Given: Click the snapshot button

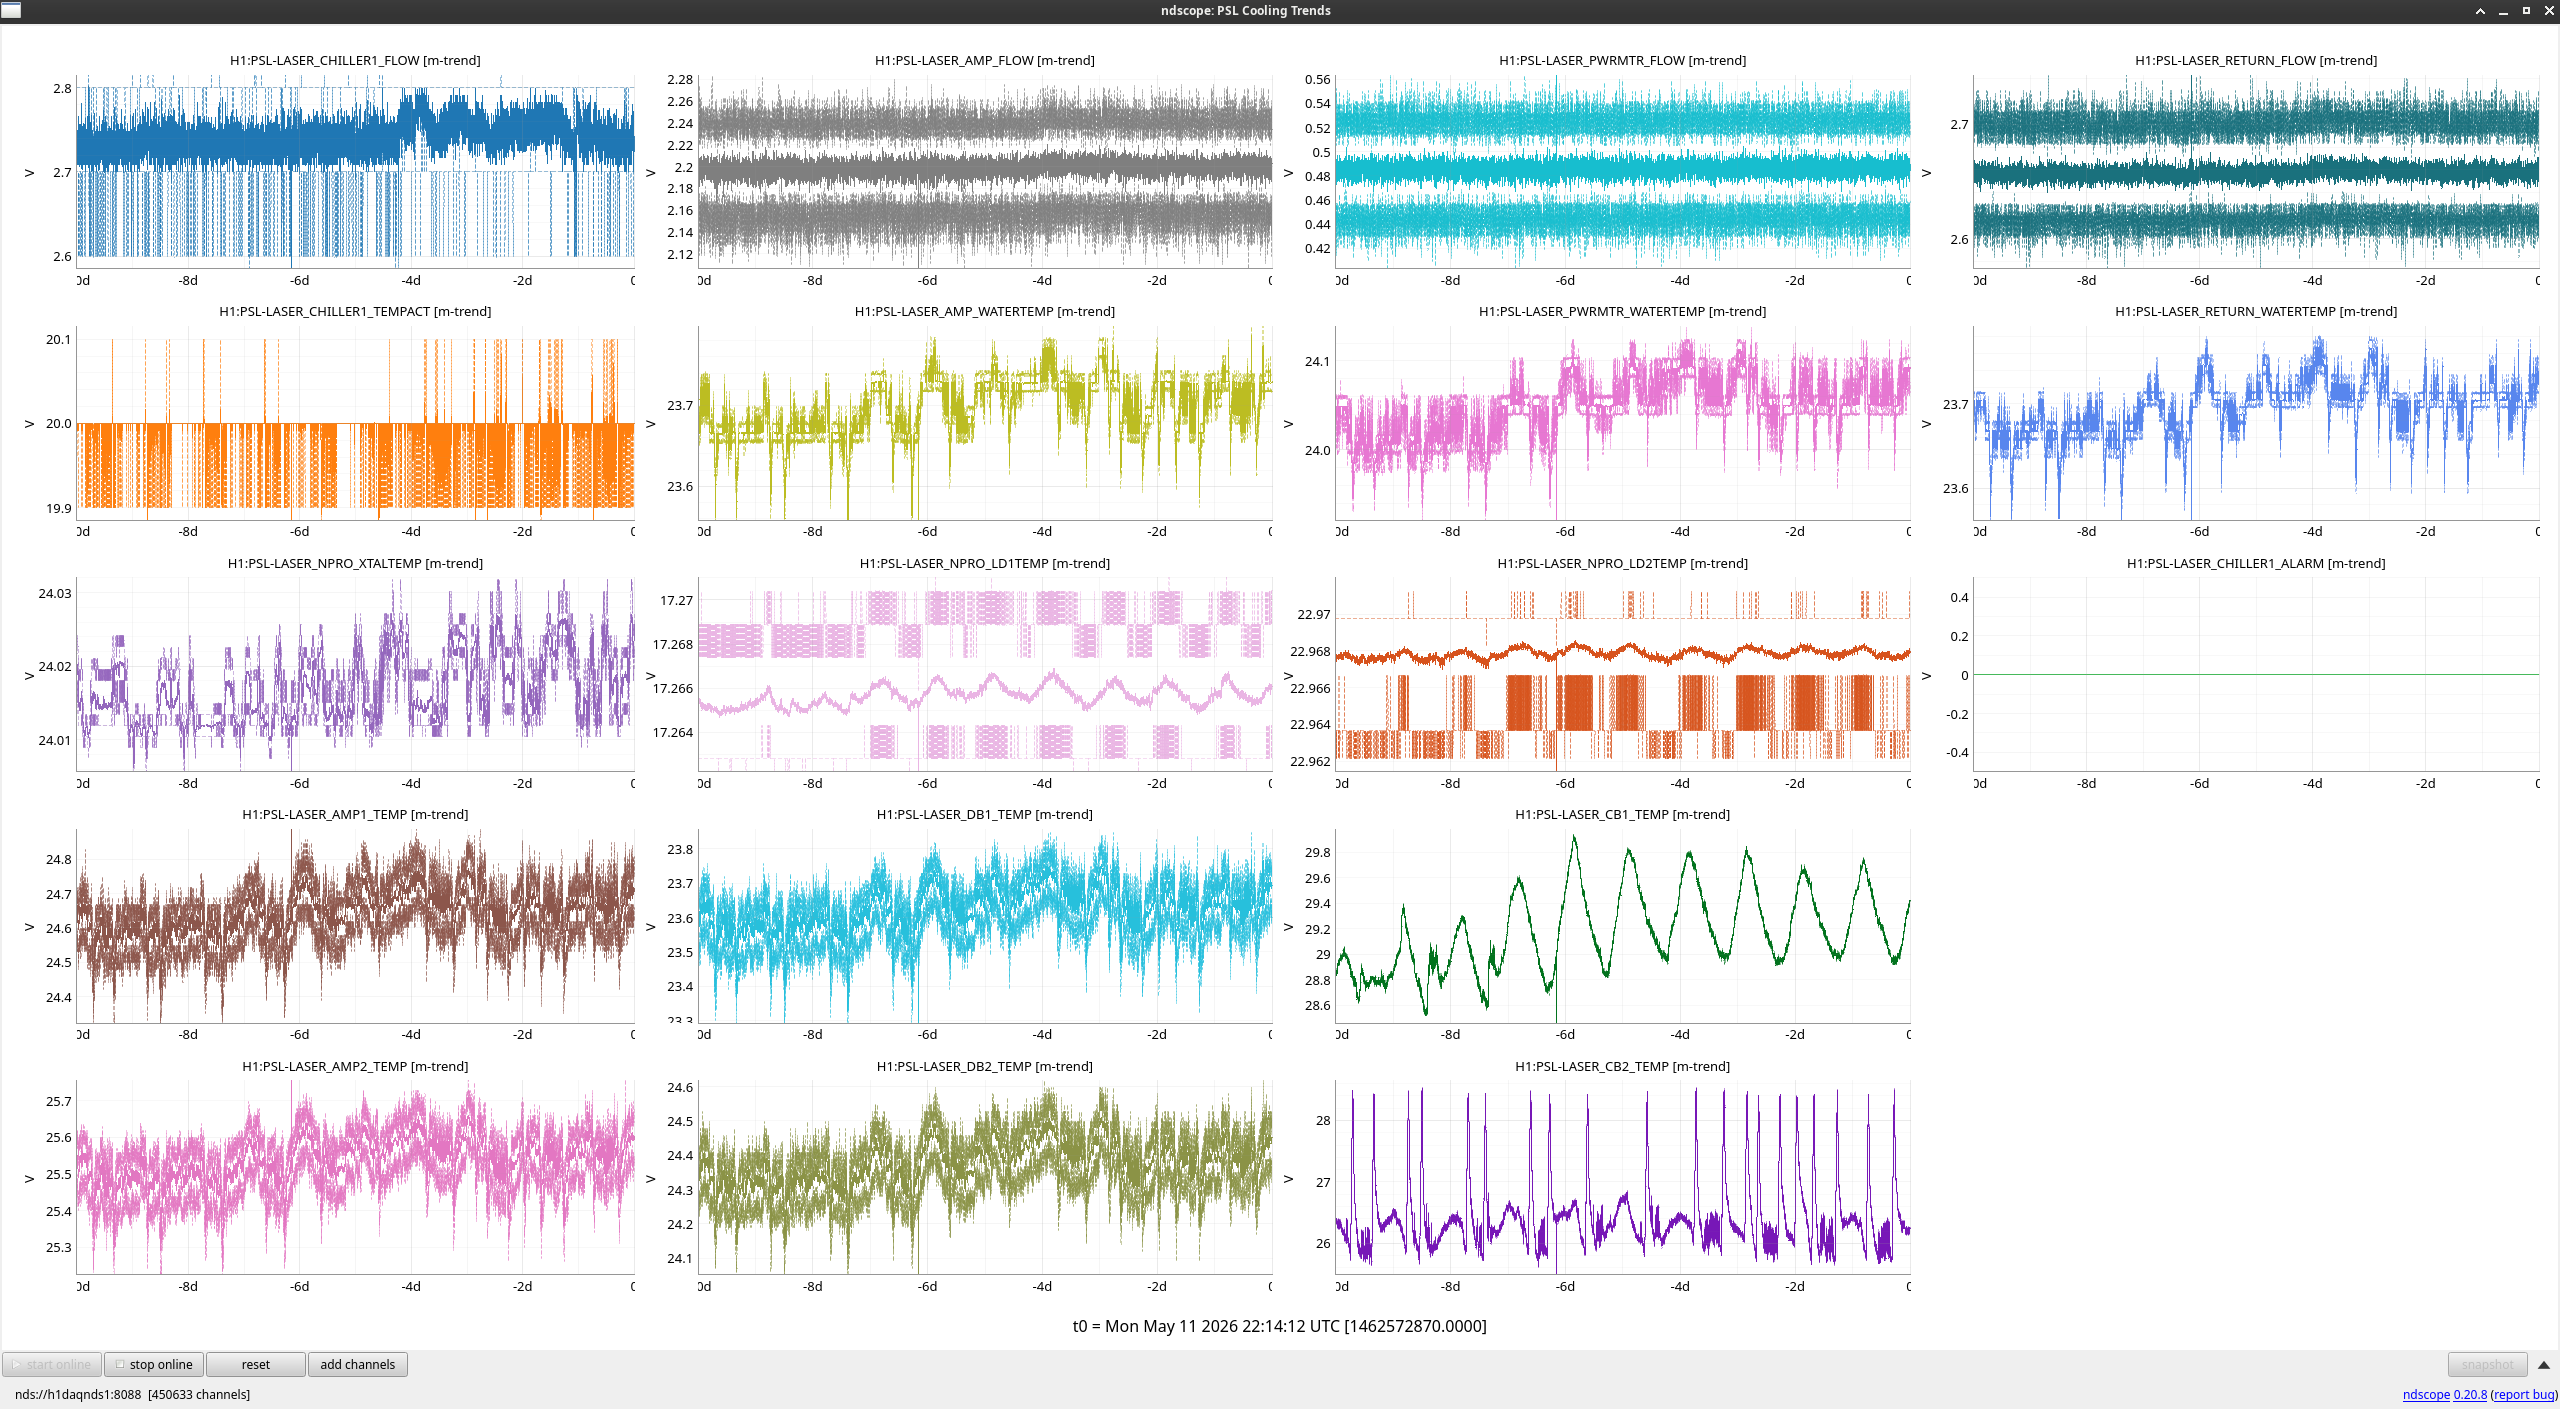Looking at the screenshot, I should click(2487, 1364).
